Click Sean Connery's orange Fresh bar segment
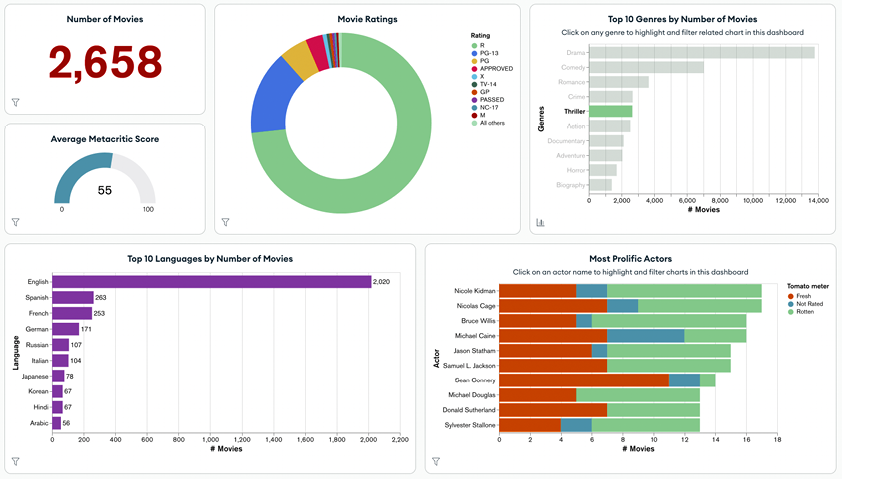Screen dimensions: 881x480 [x=584, y=381]
